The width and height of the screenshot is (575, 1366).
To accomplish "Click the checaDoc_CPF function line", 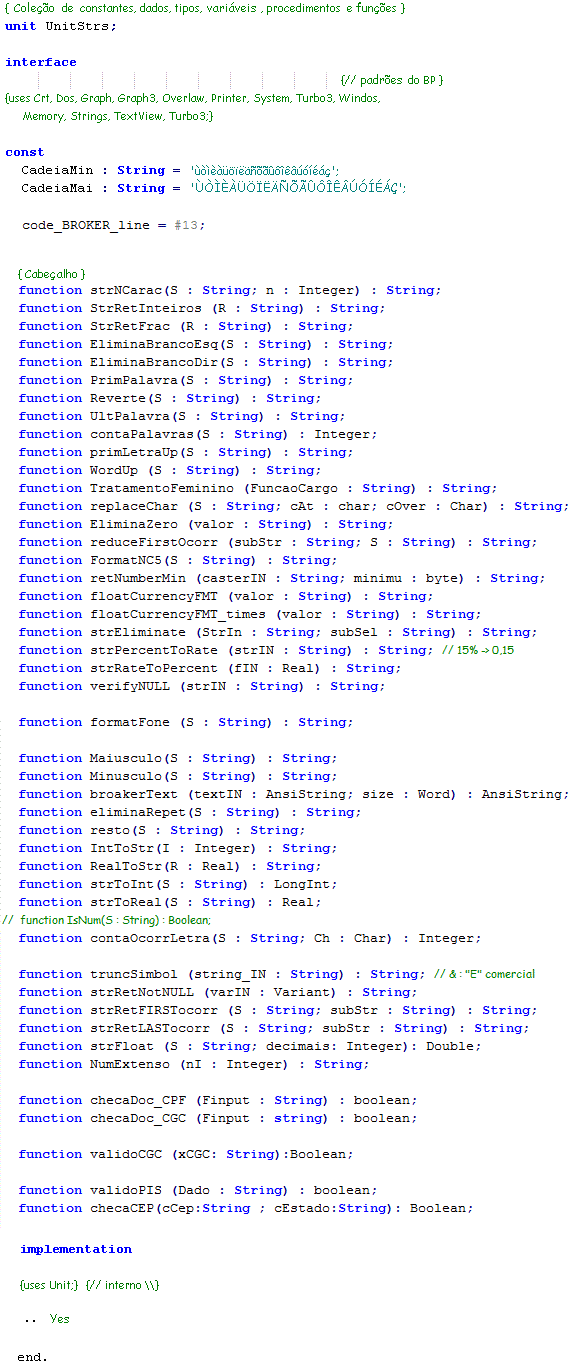I will coord(218,1100).
